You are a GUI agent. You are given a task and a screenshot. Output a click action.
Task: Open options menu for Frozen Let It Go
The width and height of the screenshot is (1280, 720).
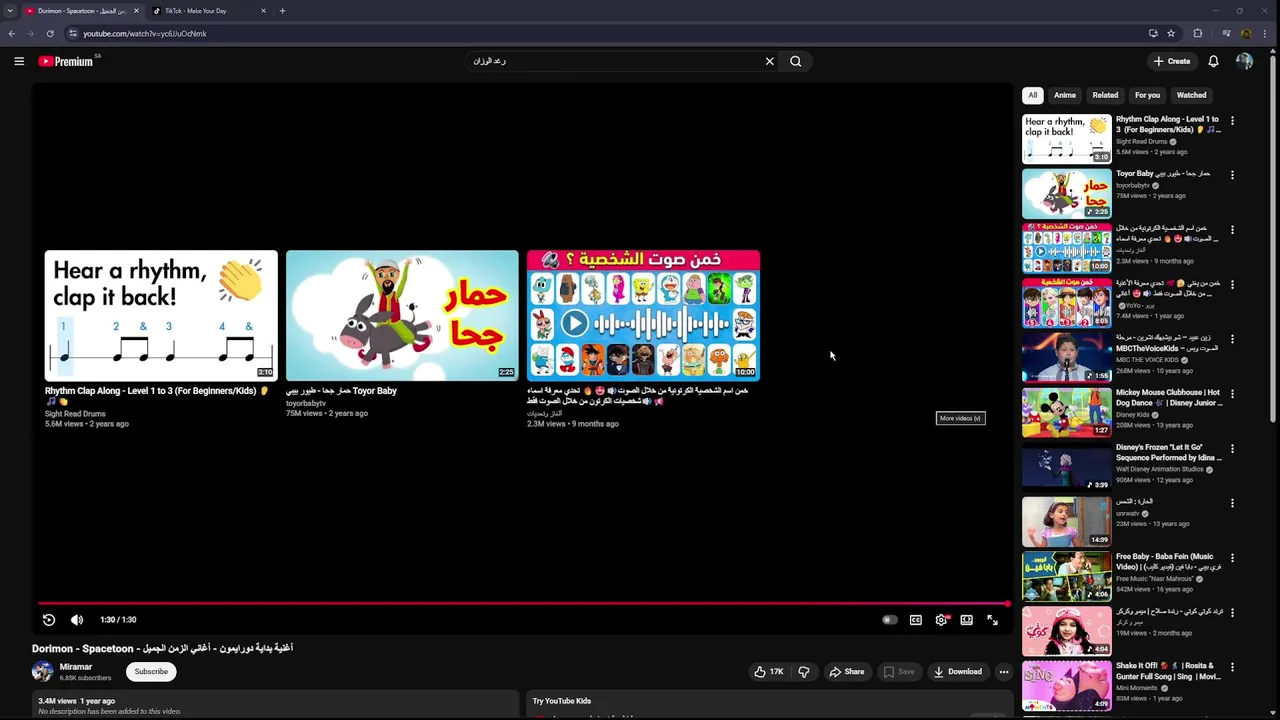click(1232, 449)
